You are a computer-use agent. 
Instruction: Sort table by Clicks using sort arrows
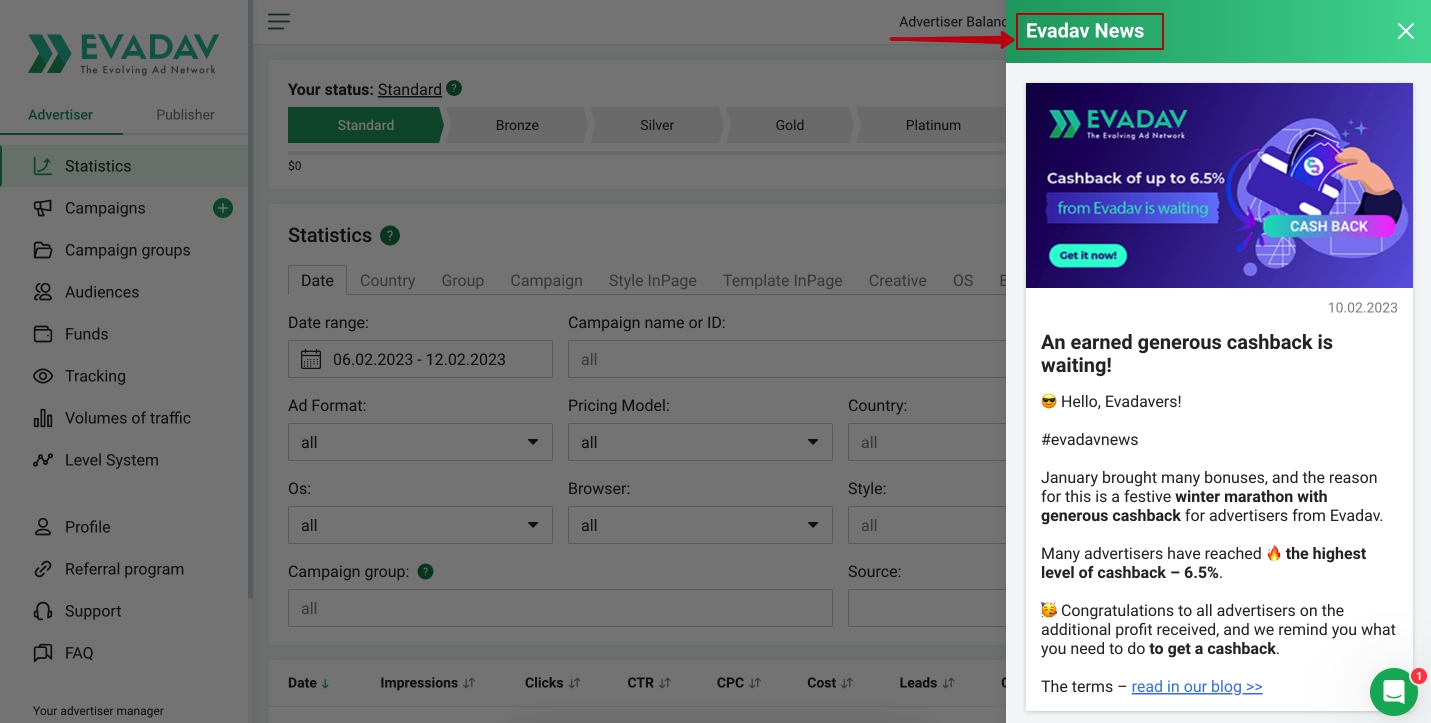tap(574, 683)
